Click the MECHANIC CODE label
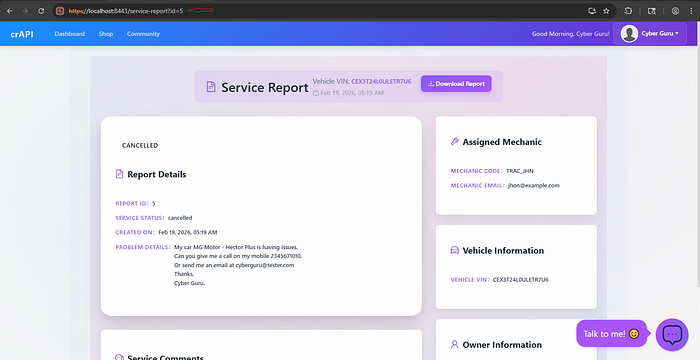Image resolution: width=700 pixels, height=360 pixels. [477, 171]
